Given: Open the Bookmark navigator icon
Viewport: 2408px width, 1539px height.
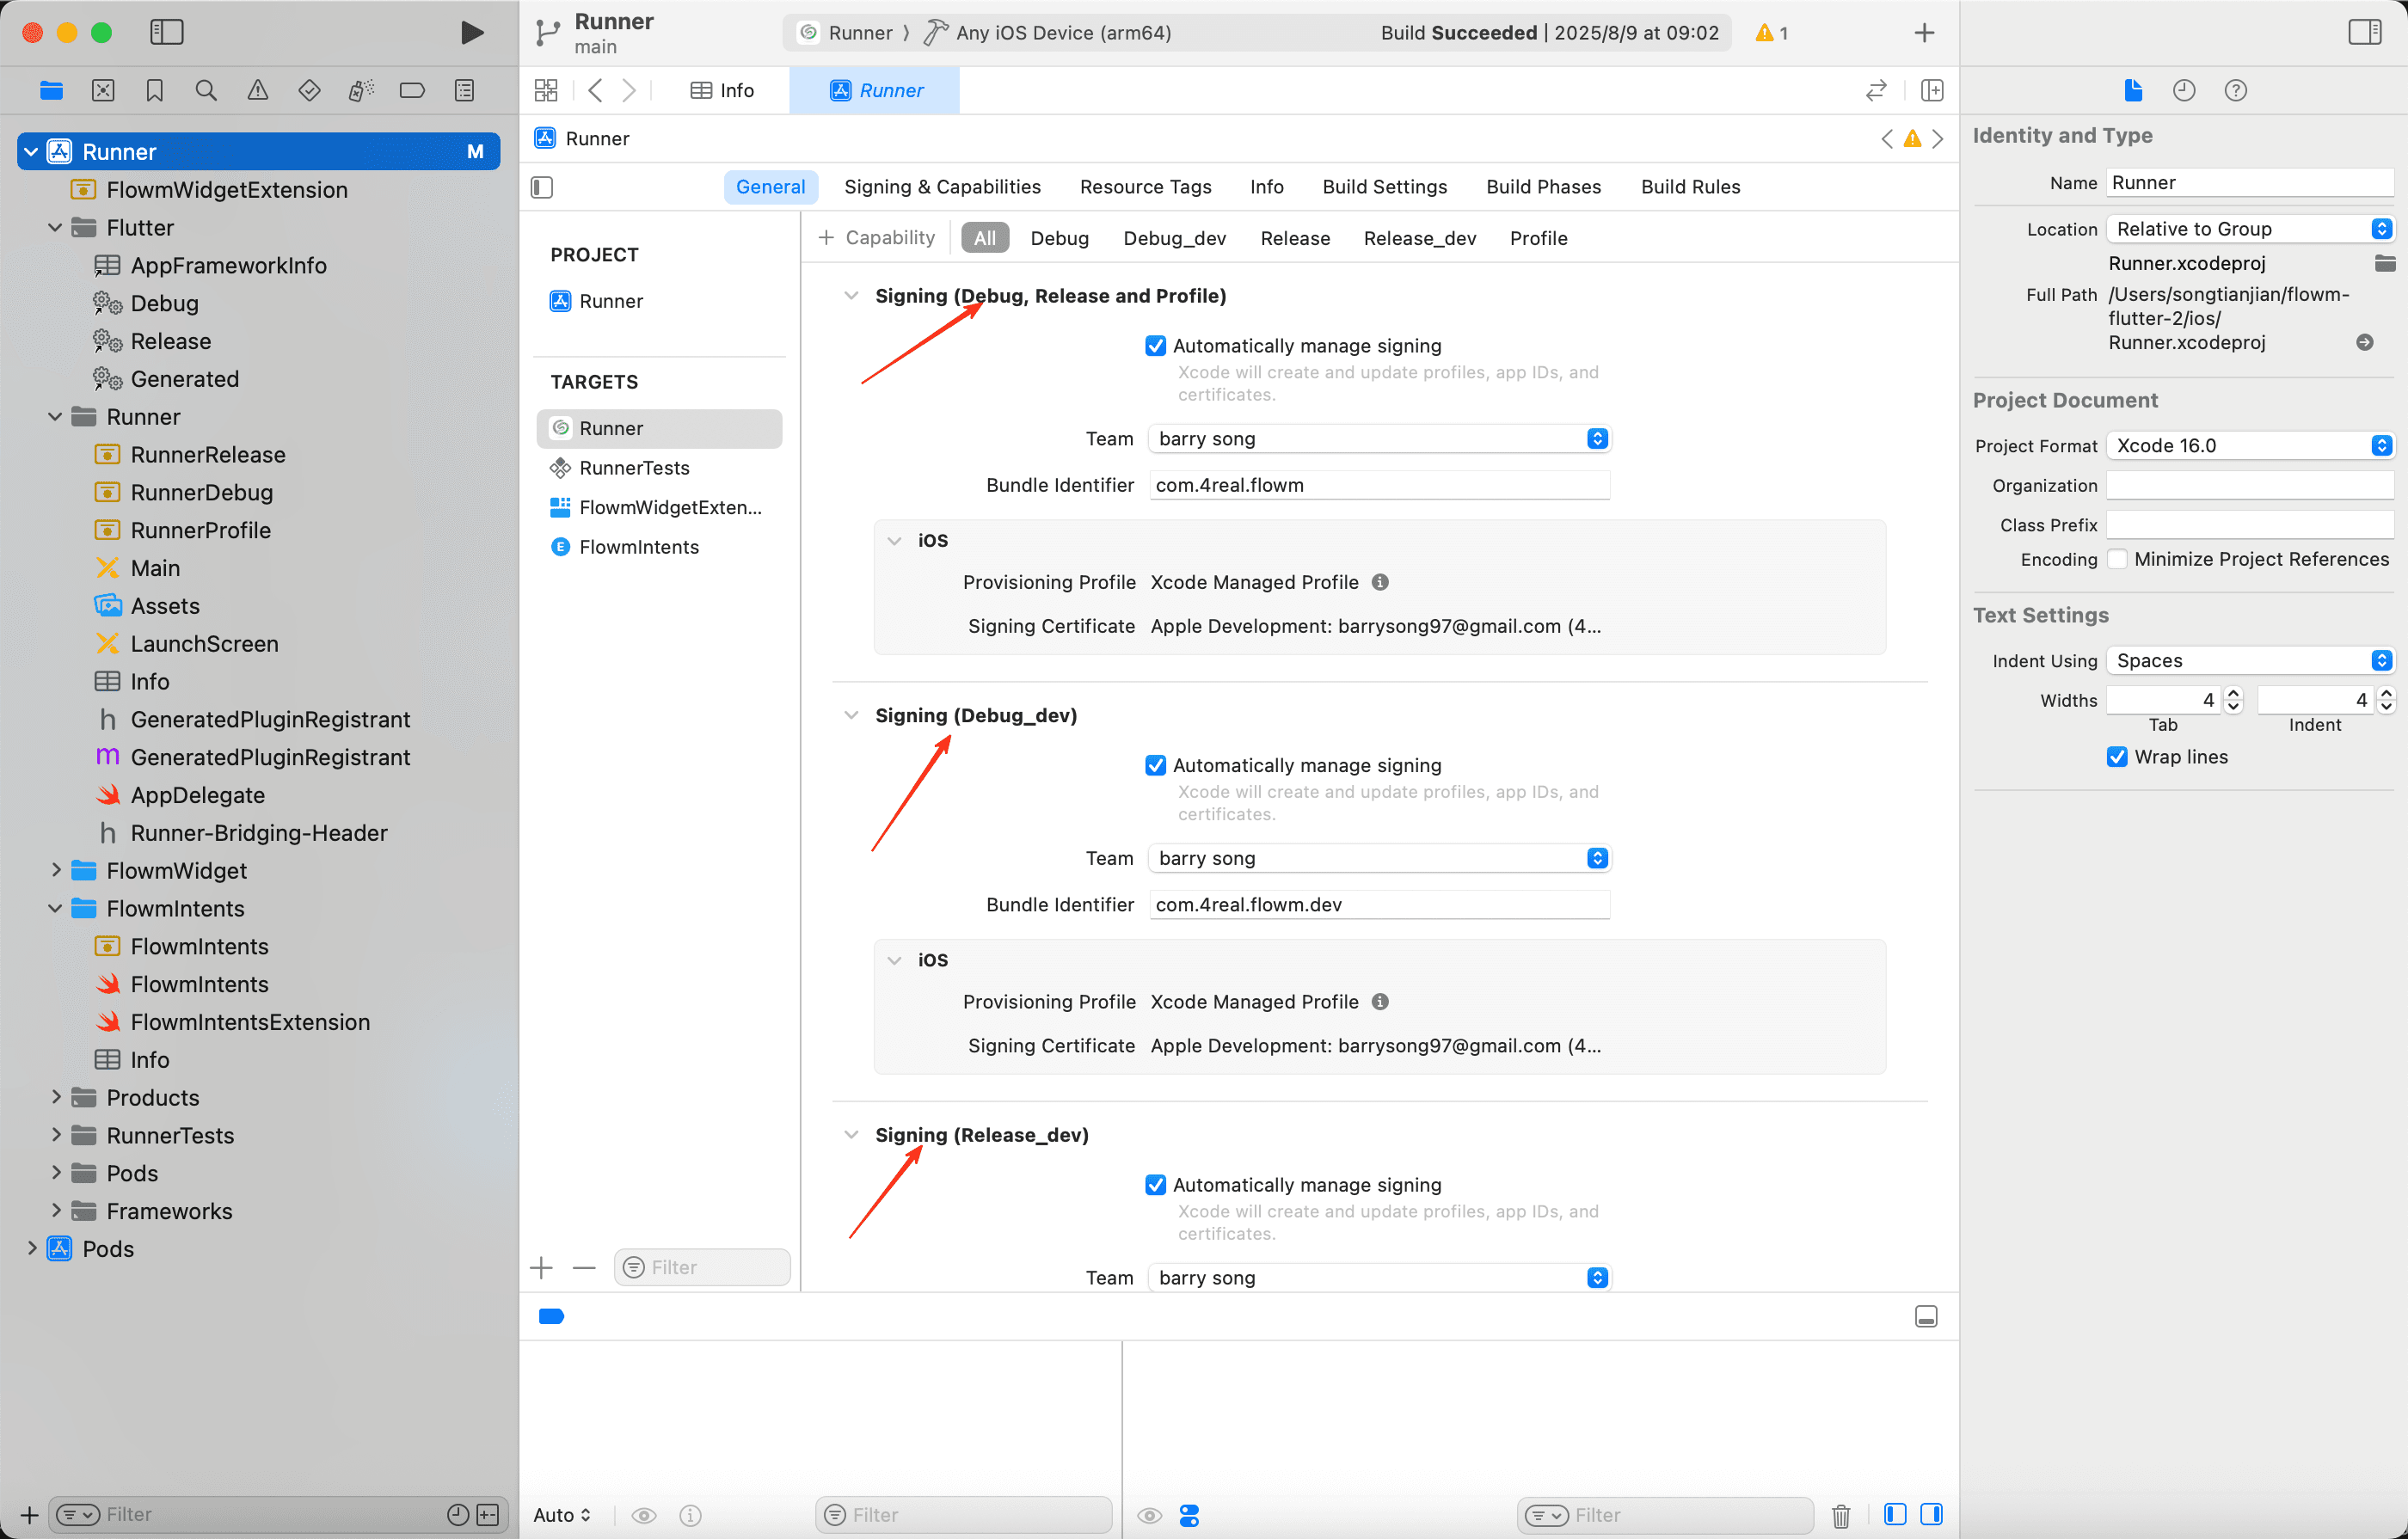Looking at the screenshot, I should coord(154,90).
